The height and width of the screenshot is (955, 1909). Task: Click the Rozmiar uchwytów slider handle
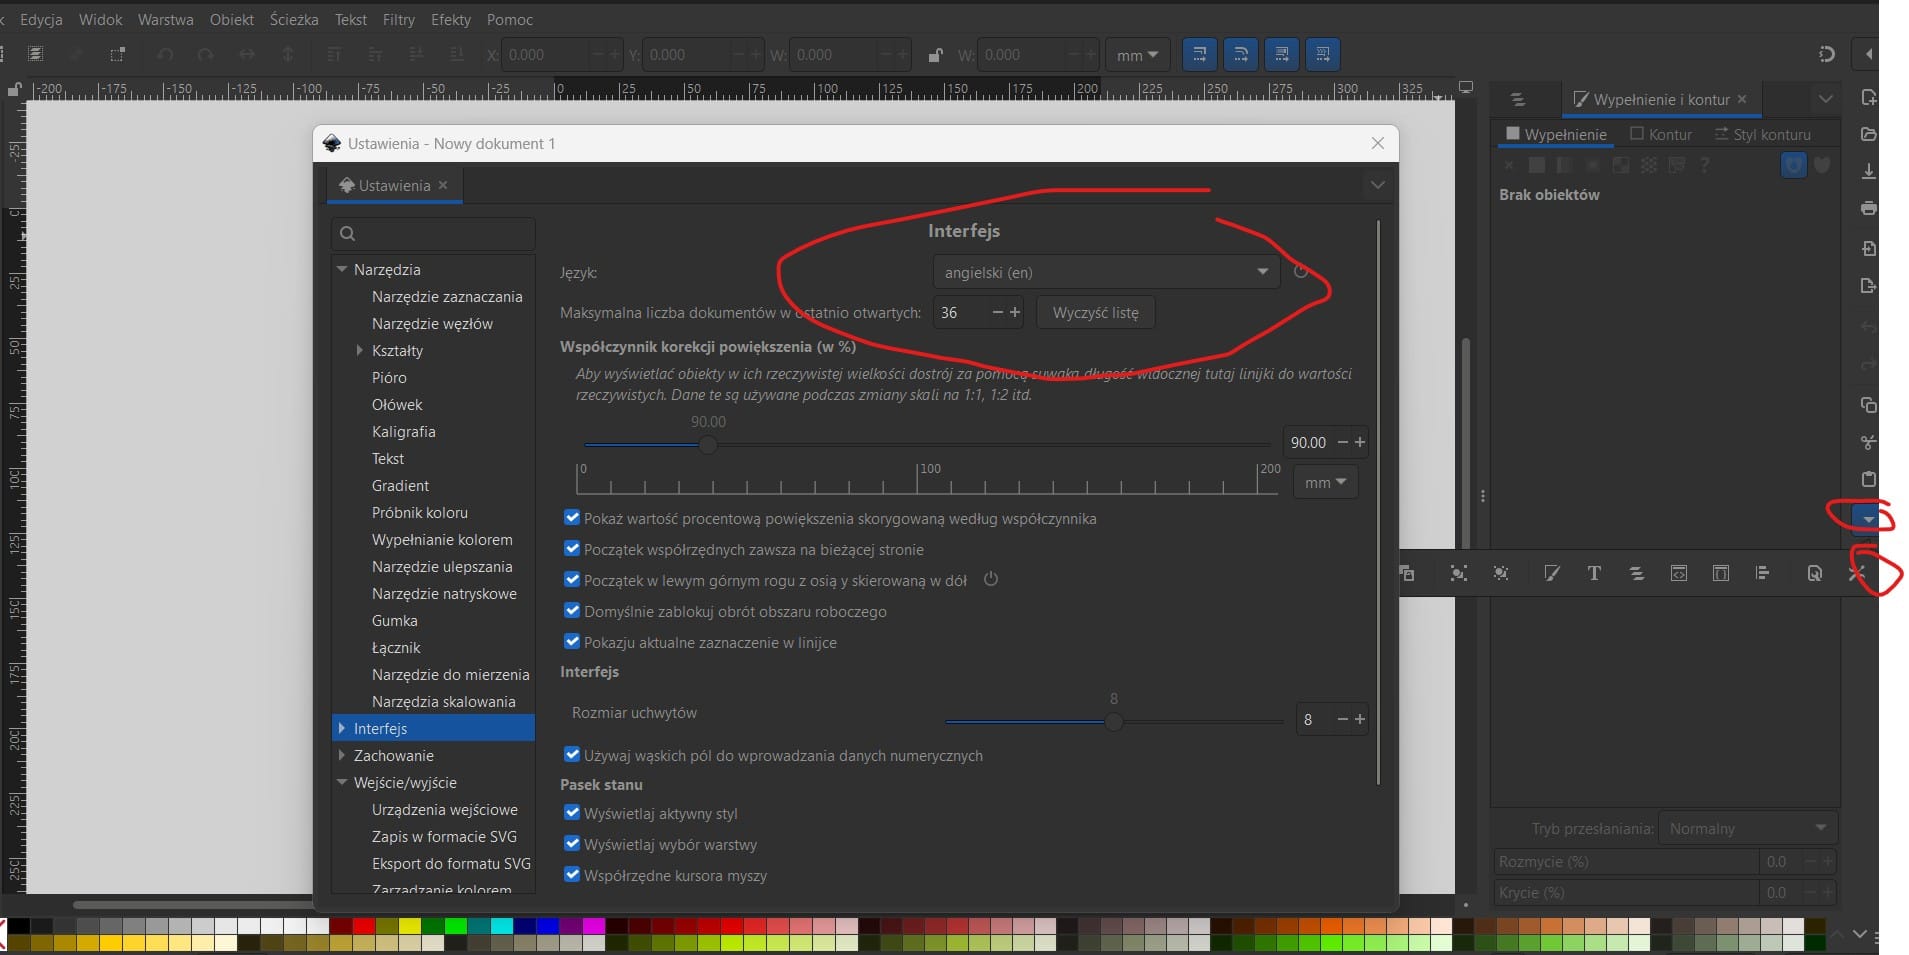[x=1113, y=721]
